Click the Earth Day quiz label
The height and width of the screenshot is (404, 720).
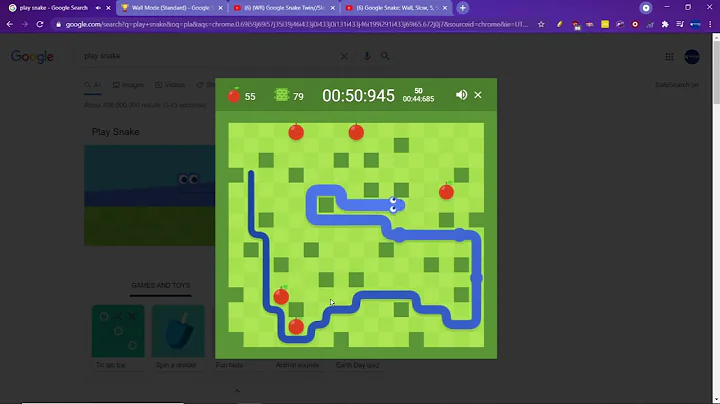coord(358,365)
